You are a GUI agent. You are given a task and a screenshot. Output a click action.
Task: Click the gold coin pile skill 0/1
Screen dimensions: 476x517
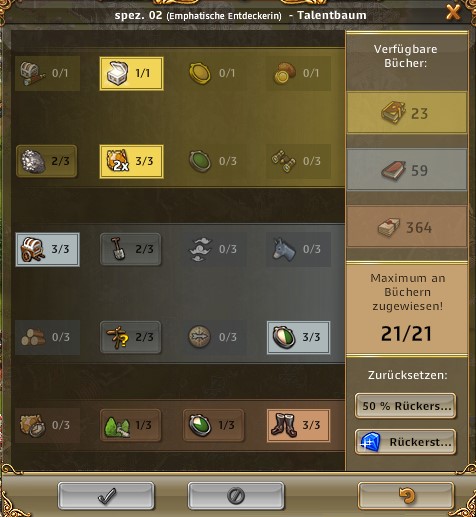pyautogui.click(x=298, y=73)
